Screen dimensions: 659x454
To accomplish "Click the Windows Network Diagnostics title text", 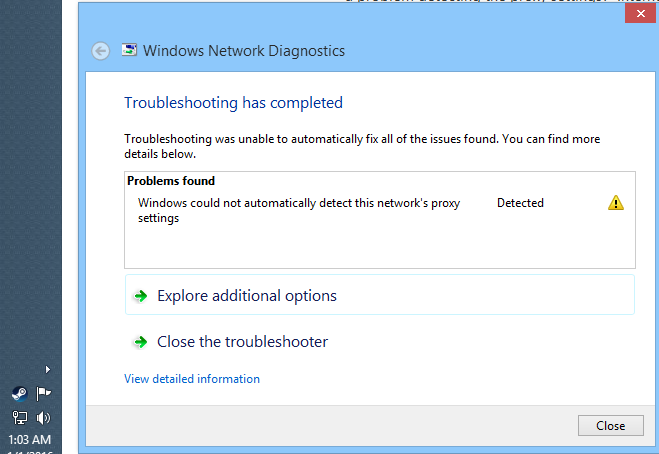I will (244, 51).
